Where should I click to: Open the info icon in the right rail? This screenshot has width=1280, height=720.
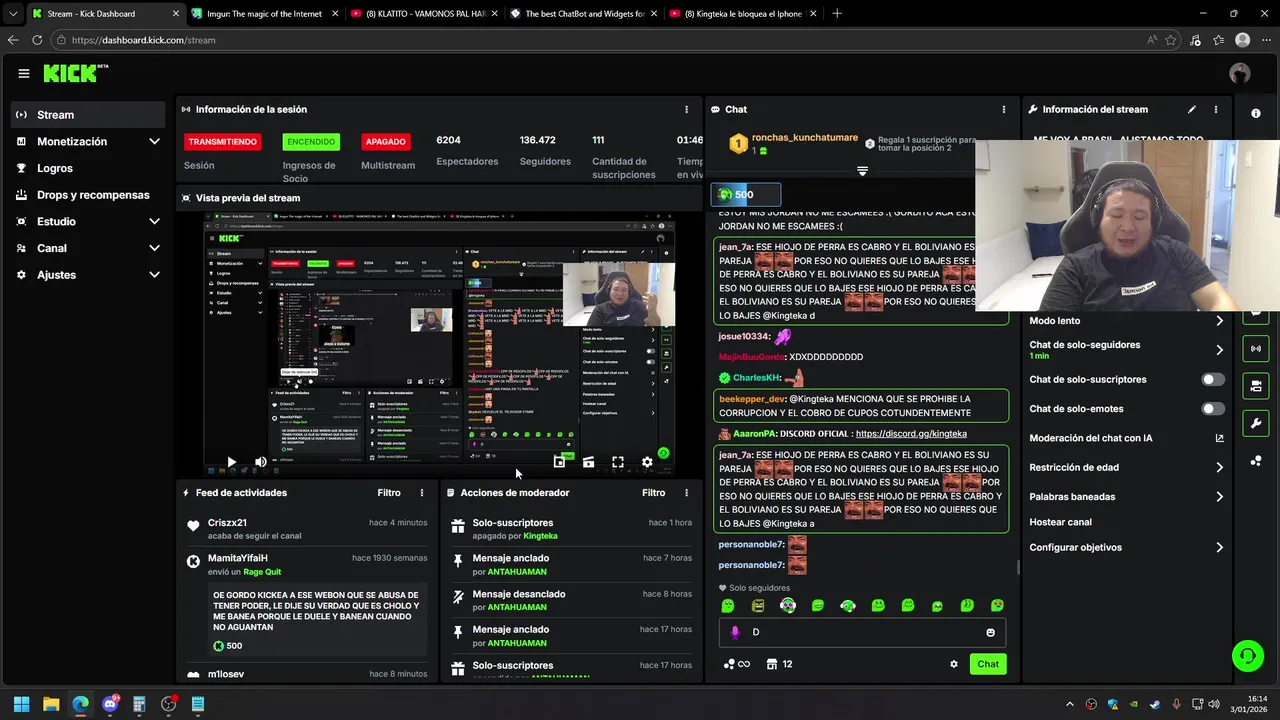tap(1256, 114)
